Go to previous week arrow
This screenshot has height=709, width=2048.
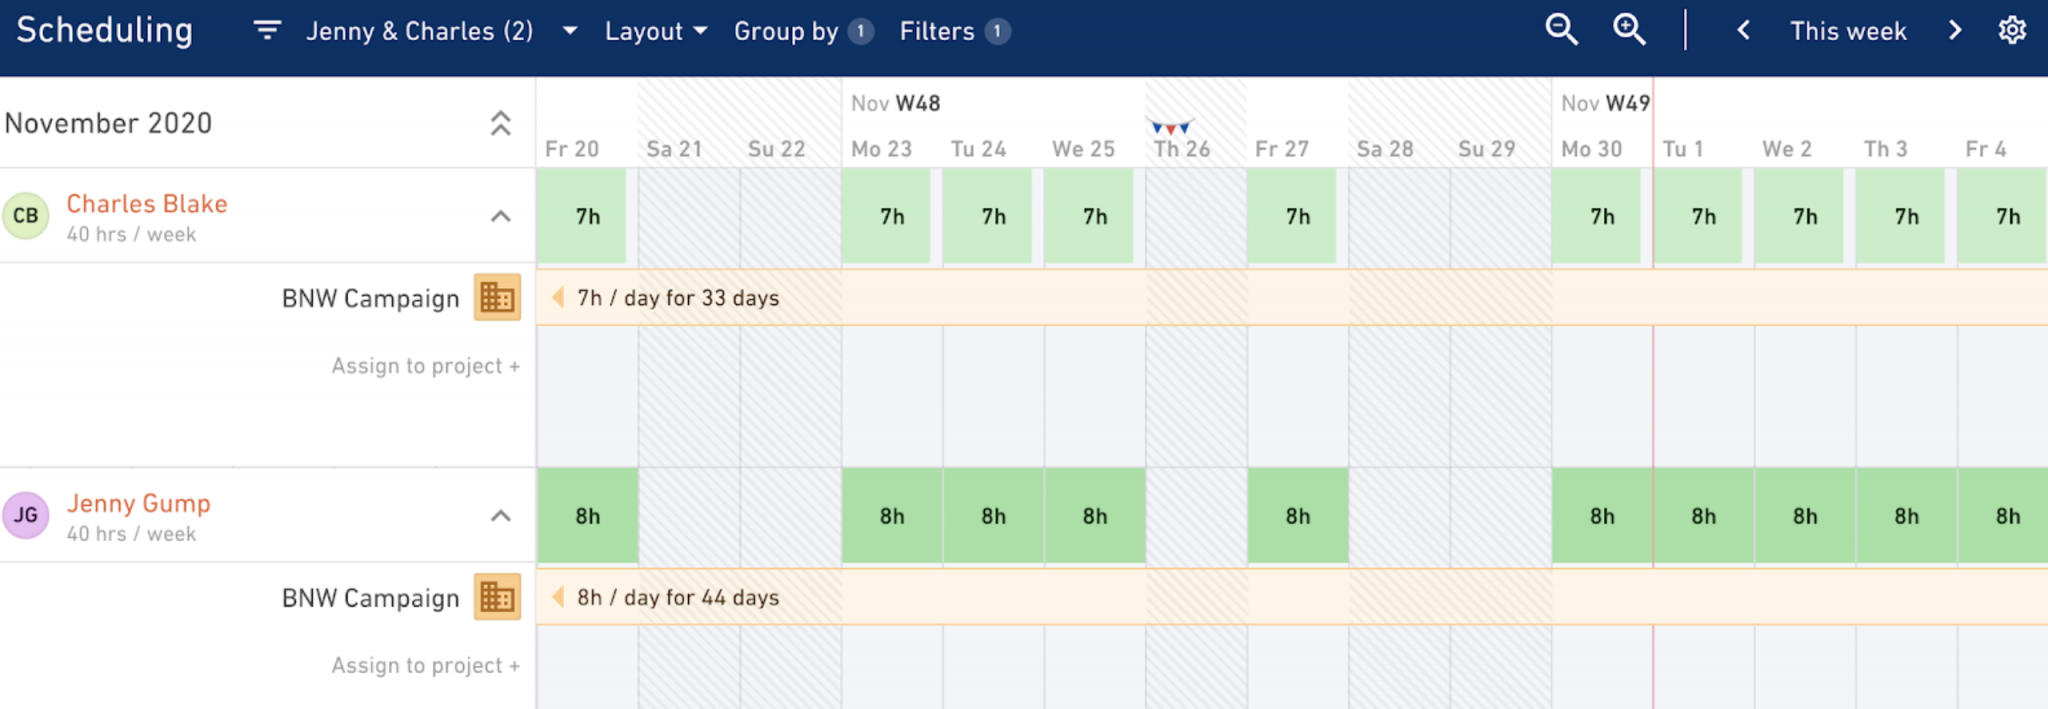[1743, 31]
